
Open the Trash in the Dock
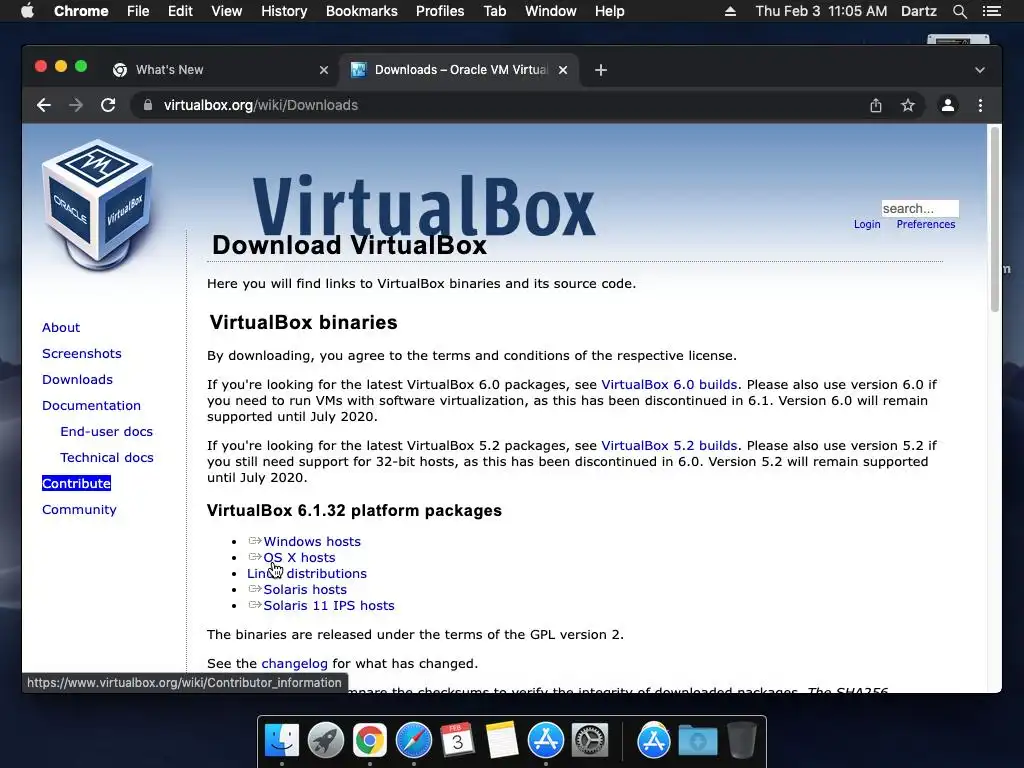pyautogui.click(x=741, y=741)
